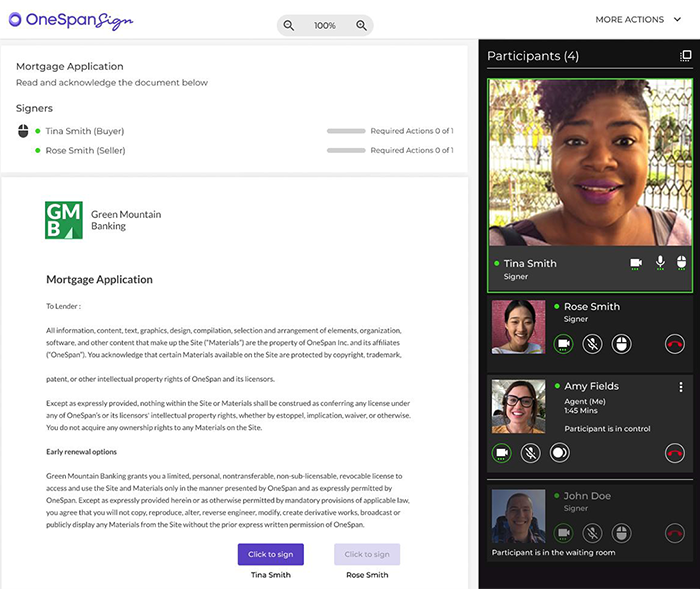Click John Doe's video thumbnail
The height and width of the screenshot is (589, 700).
pyautogui.click(x=518, y=516)
